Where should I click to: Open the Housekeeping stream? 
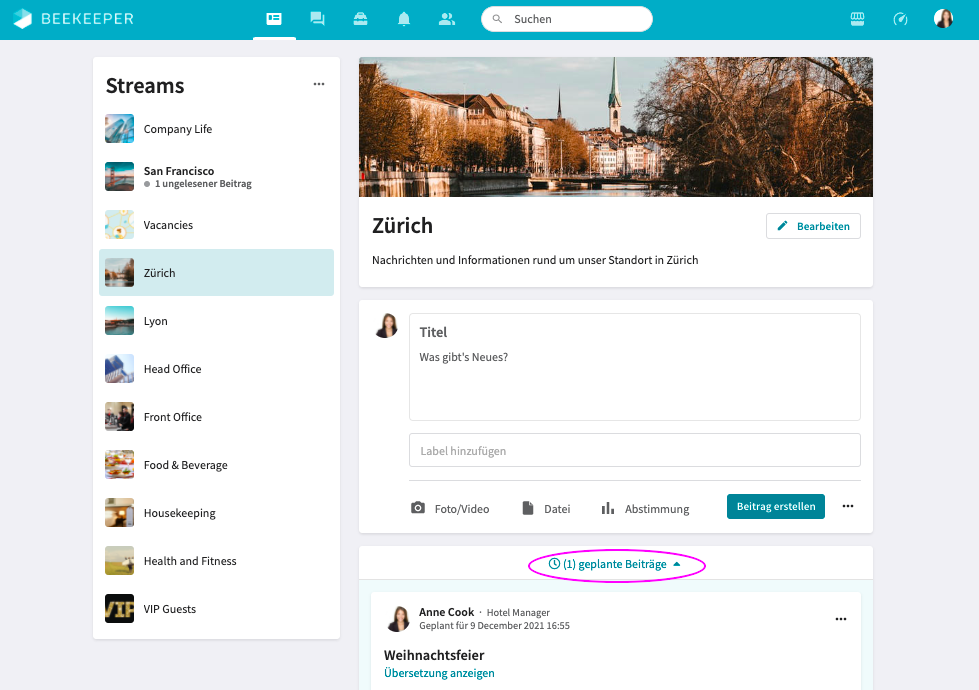tap(216, 513)
